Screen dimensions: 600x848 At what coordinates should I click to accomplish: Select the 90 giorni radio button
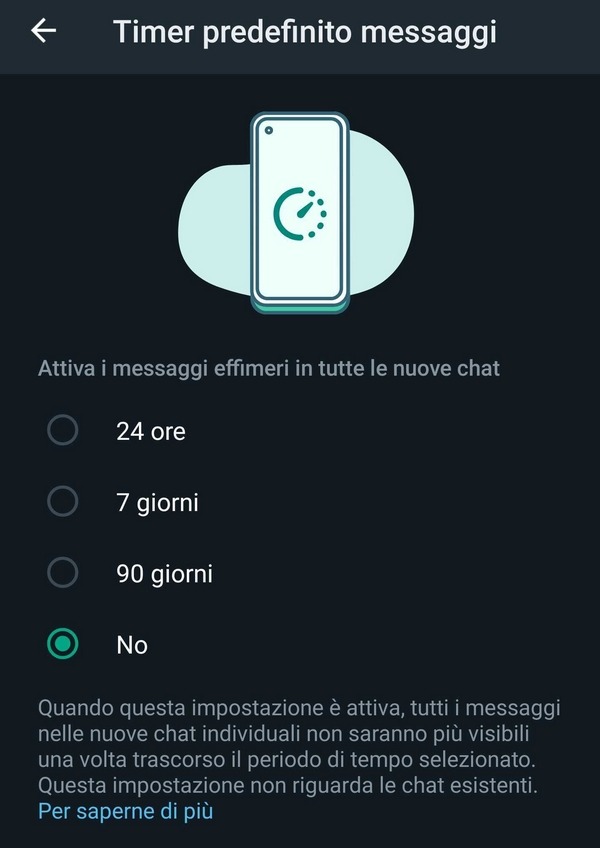pos(62,573)
